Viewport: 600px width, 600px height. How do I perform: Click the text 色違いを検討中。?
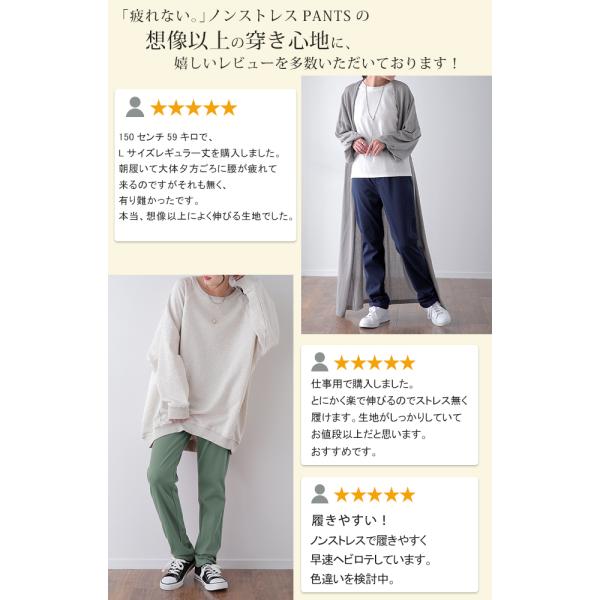tap(352, 579)
